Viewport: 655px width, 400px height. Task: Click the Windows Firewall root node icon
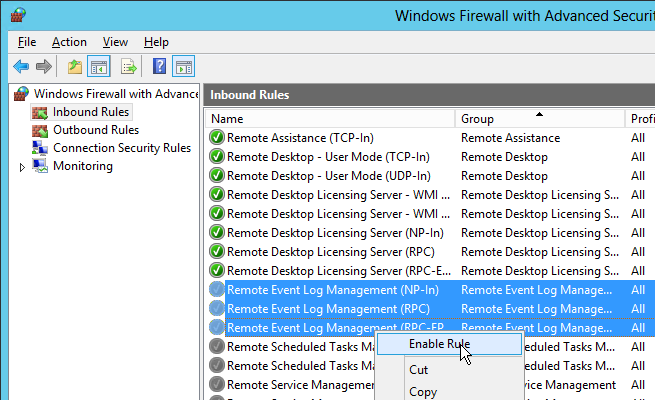tap(21, 94)
